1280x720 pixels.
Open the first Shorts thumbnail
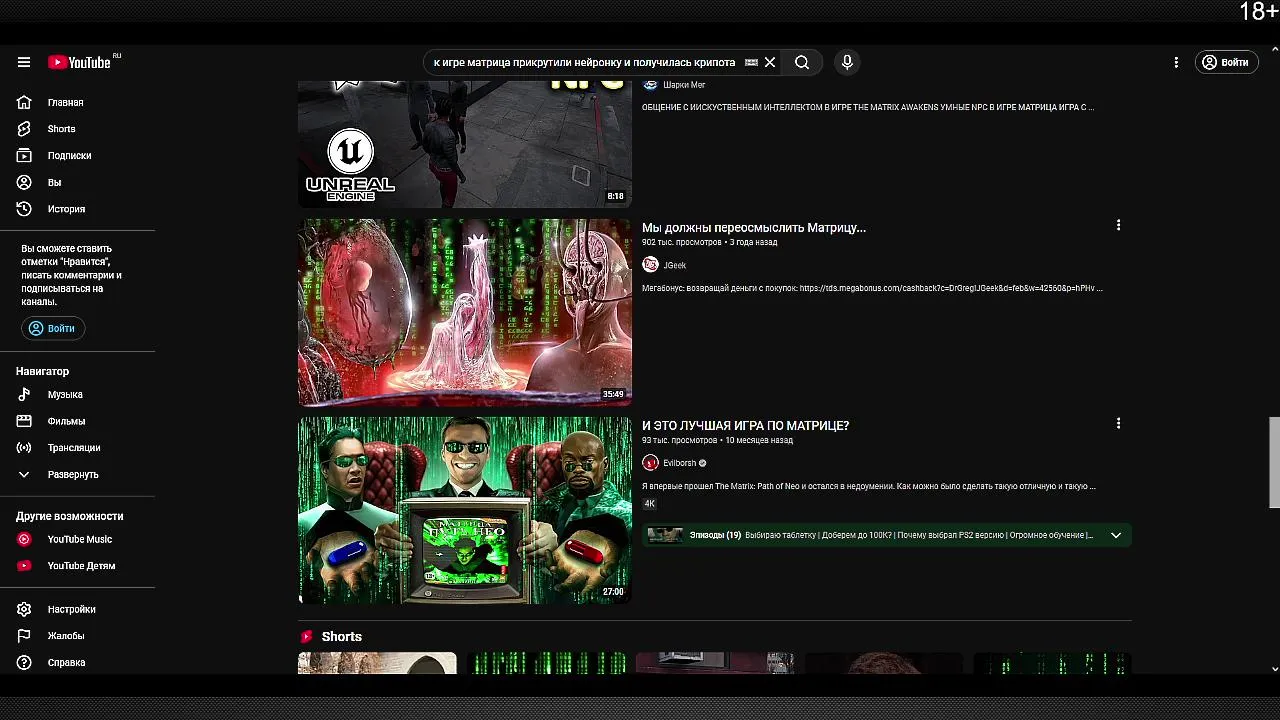pos(377,663)
